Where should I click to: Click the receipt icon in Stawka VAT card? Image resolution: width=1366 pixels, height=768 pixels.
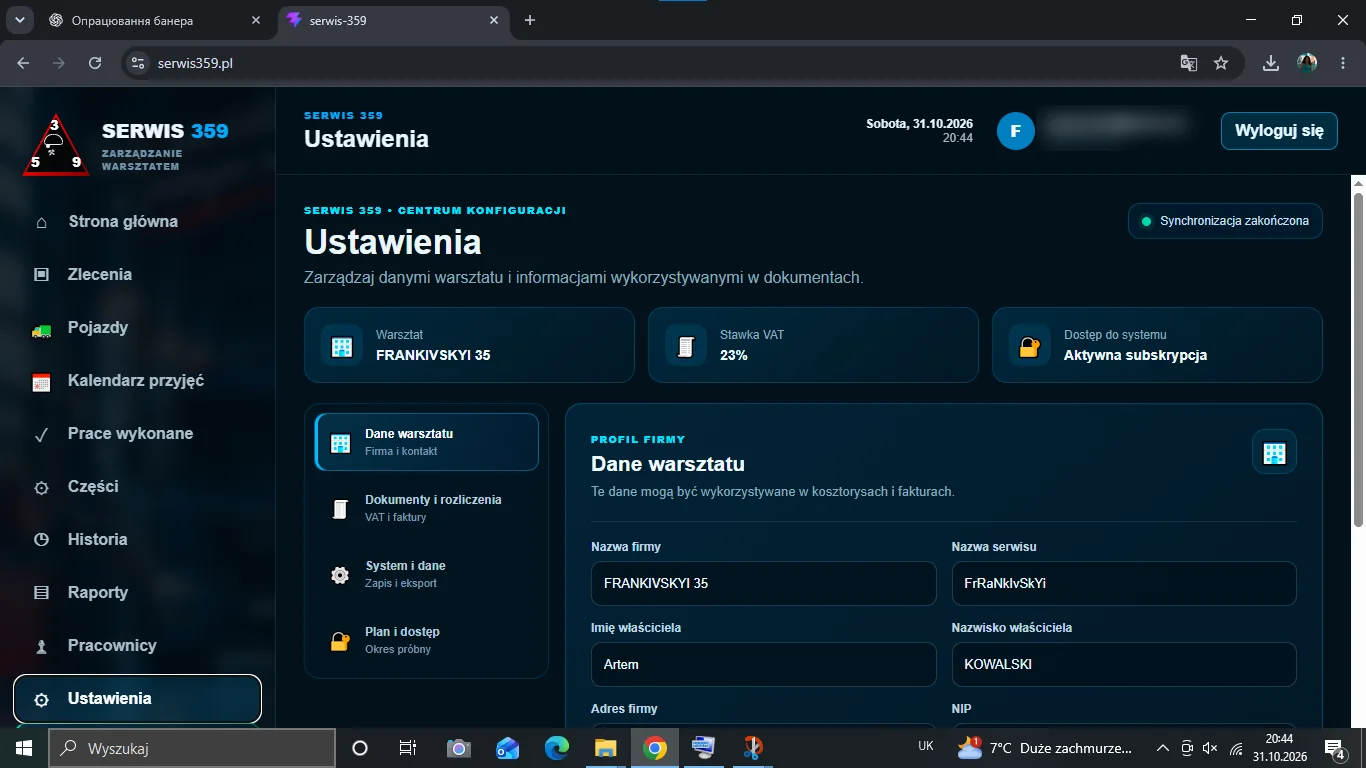685,346
